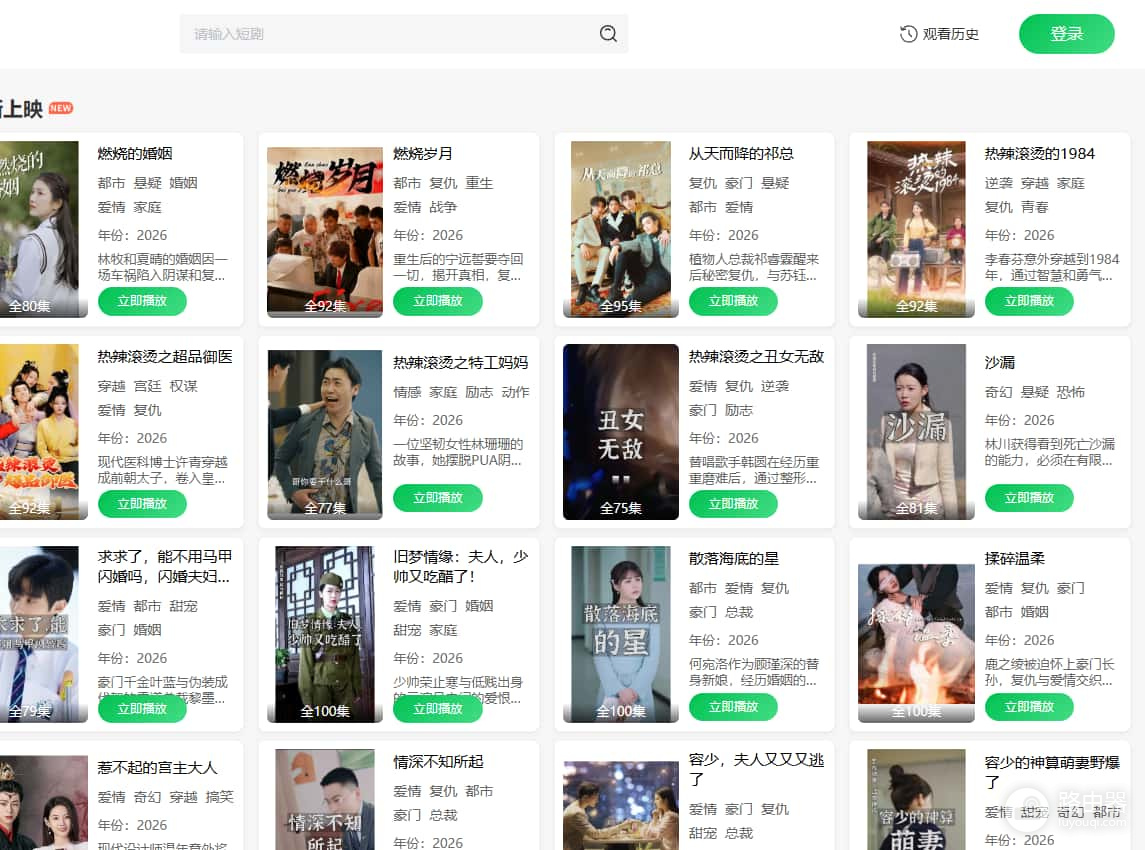This screenshot has height=850, width=1145.
Task: Open title 旧梦情缘：夫人，少帅又吃醋了
Action: 461,566
